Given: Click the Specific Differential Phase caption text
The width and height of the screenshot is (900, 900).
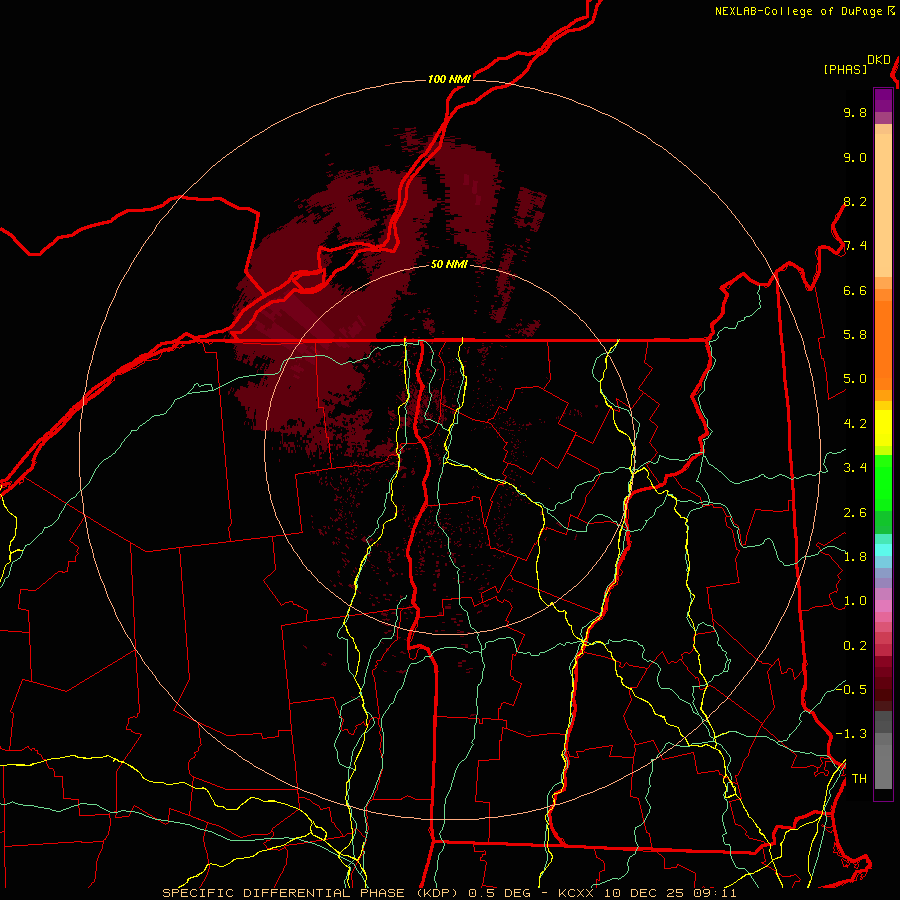Looking at the screenshot, I should [449, 893].
